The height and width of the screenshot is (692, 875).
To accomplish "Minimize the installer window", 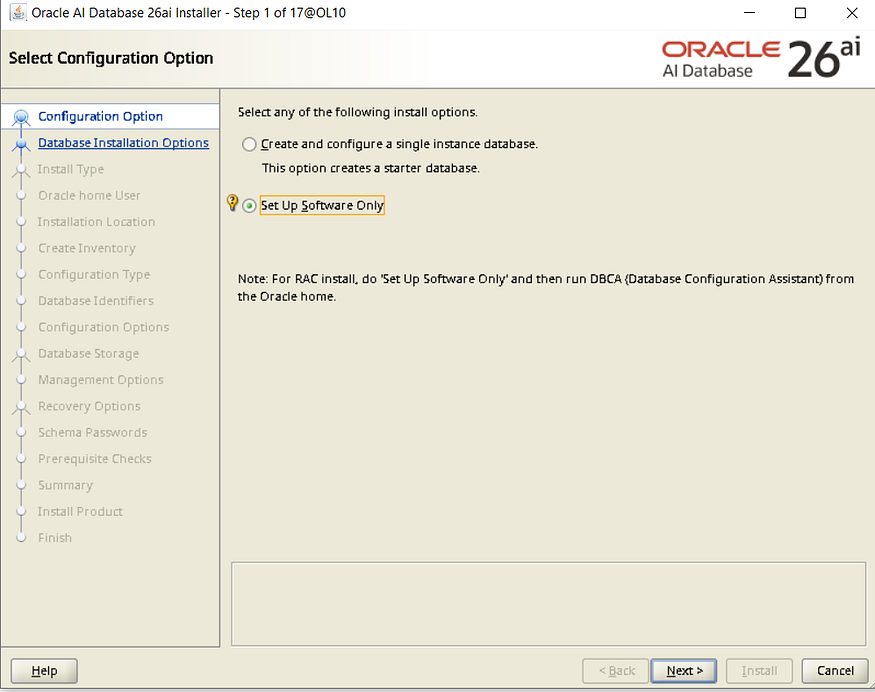I will click(749, 12).
